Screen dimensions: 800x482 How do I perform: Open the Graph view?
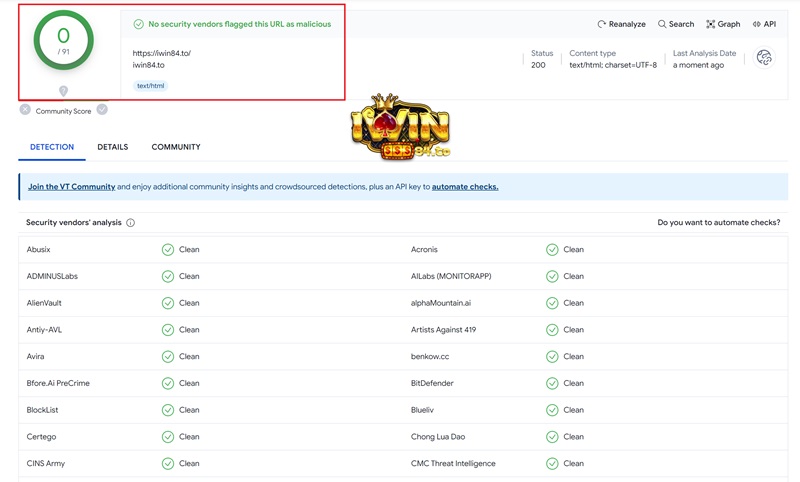point(723,24)
